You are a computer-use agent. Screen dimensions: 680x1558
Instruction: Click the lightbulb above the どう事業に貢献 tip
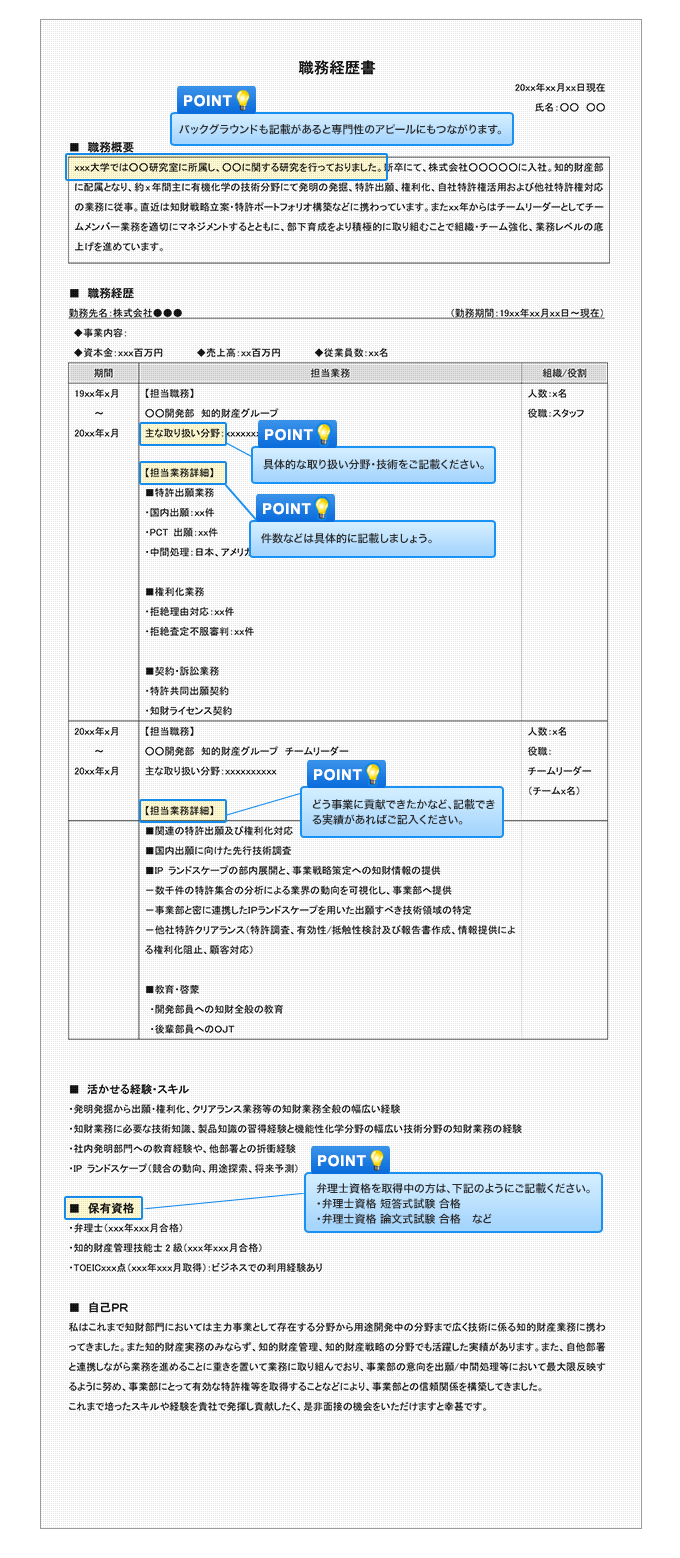pos(373,774)
